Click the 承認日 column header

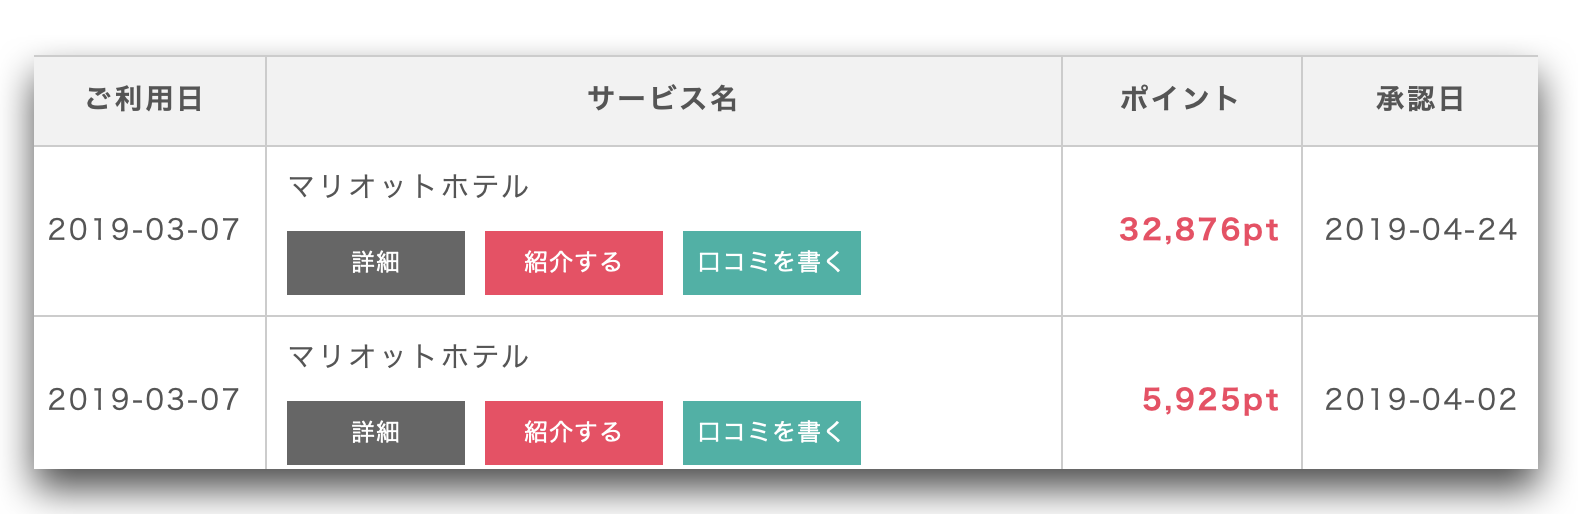[x=1421, y=99]
